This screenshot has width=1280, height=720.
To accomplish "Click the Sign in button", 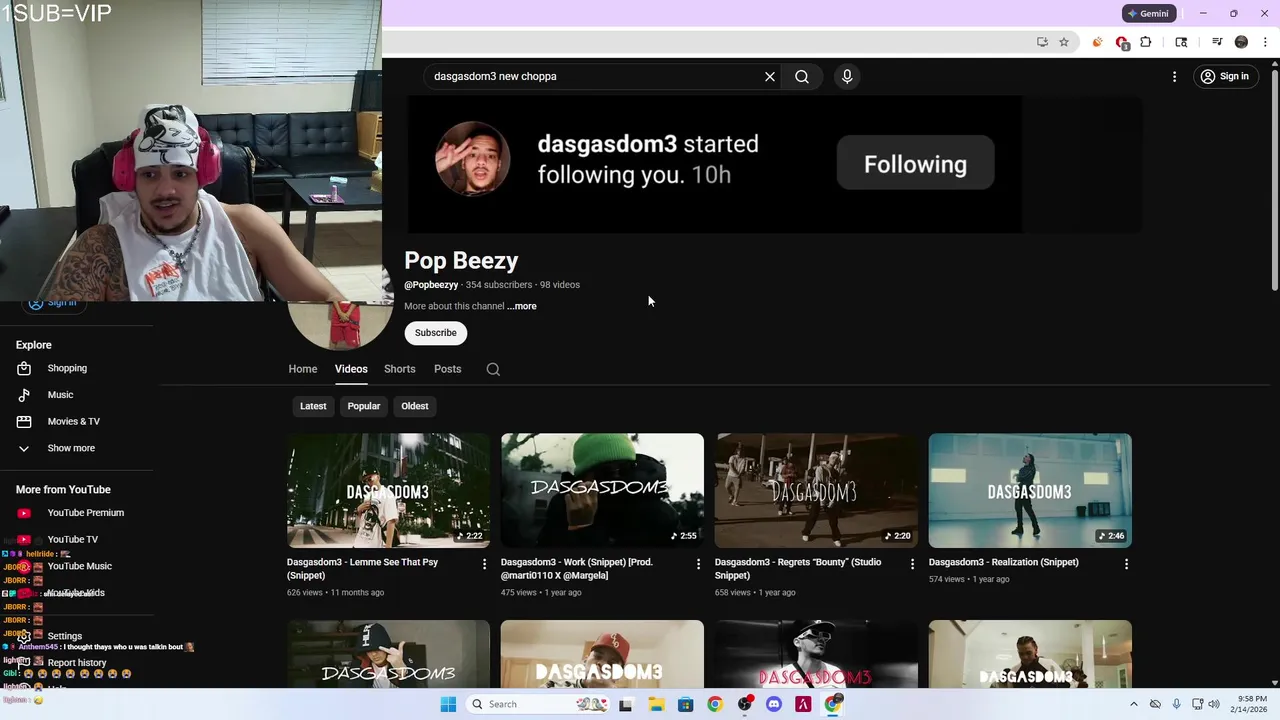I will 1225,76.
